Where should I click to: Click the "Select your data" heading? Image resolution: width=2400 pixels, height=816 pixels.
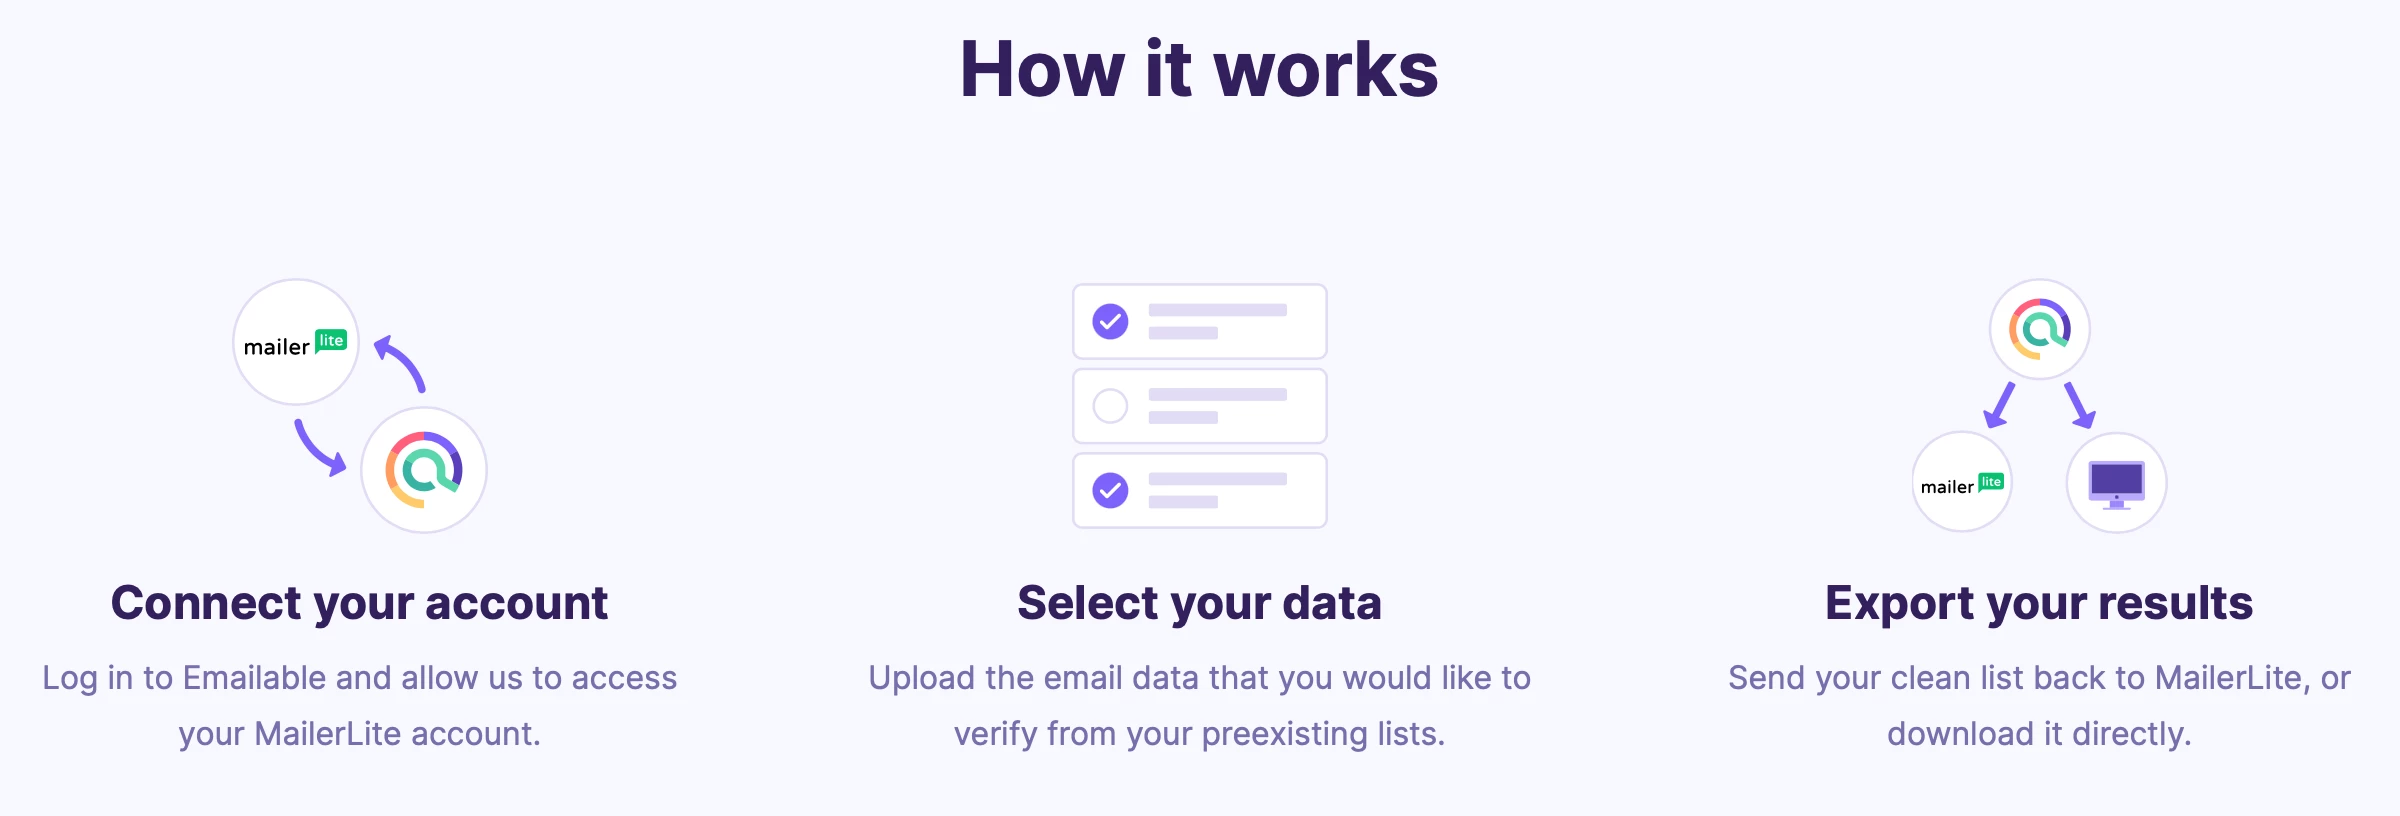pos(1199,603)
